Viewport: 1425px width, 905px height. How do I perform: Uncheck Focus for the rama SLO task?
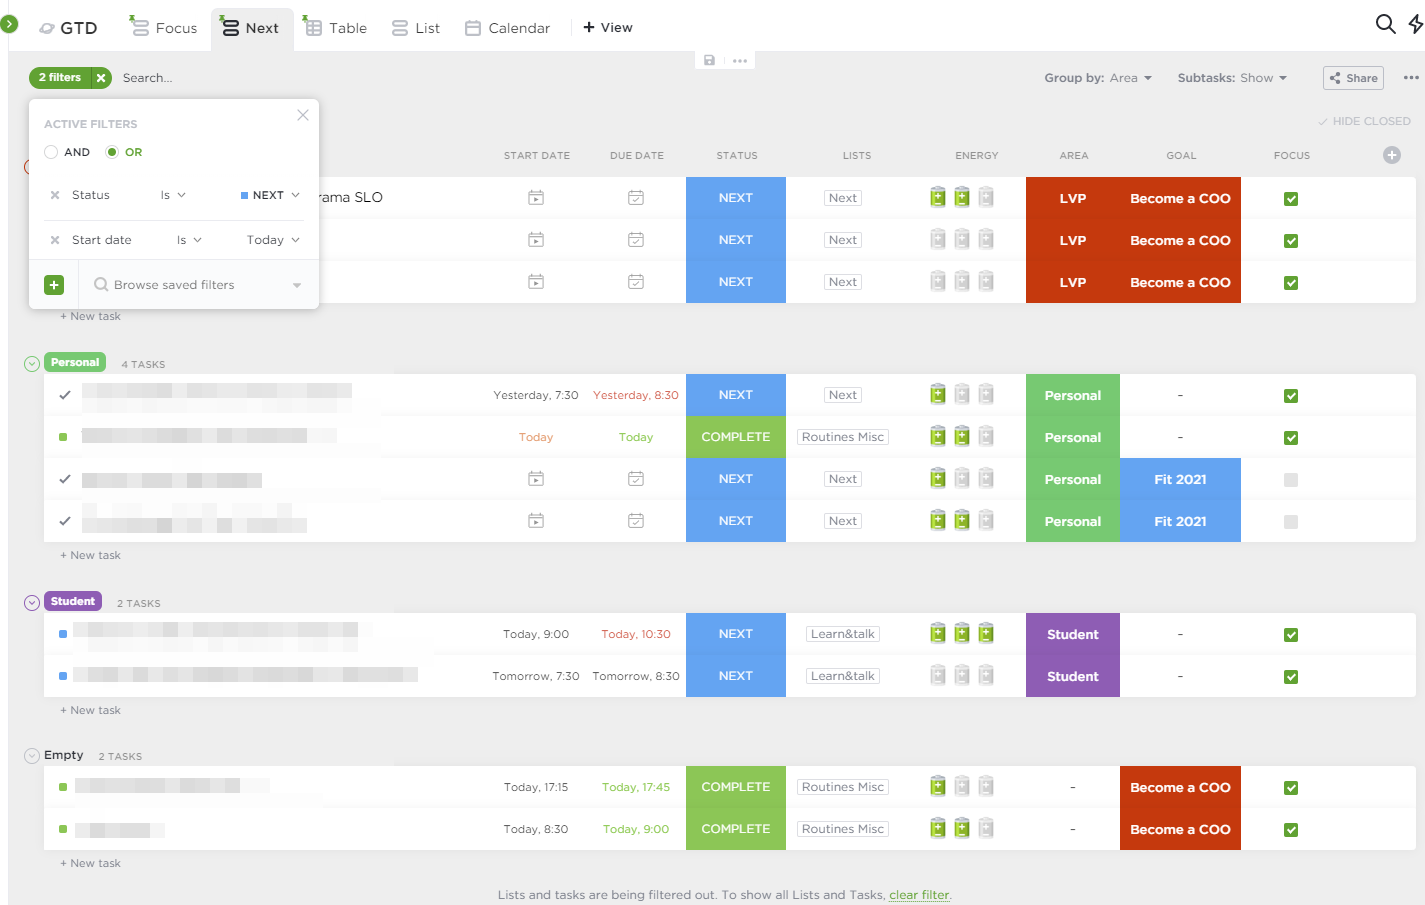point(1291,199)
